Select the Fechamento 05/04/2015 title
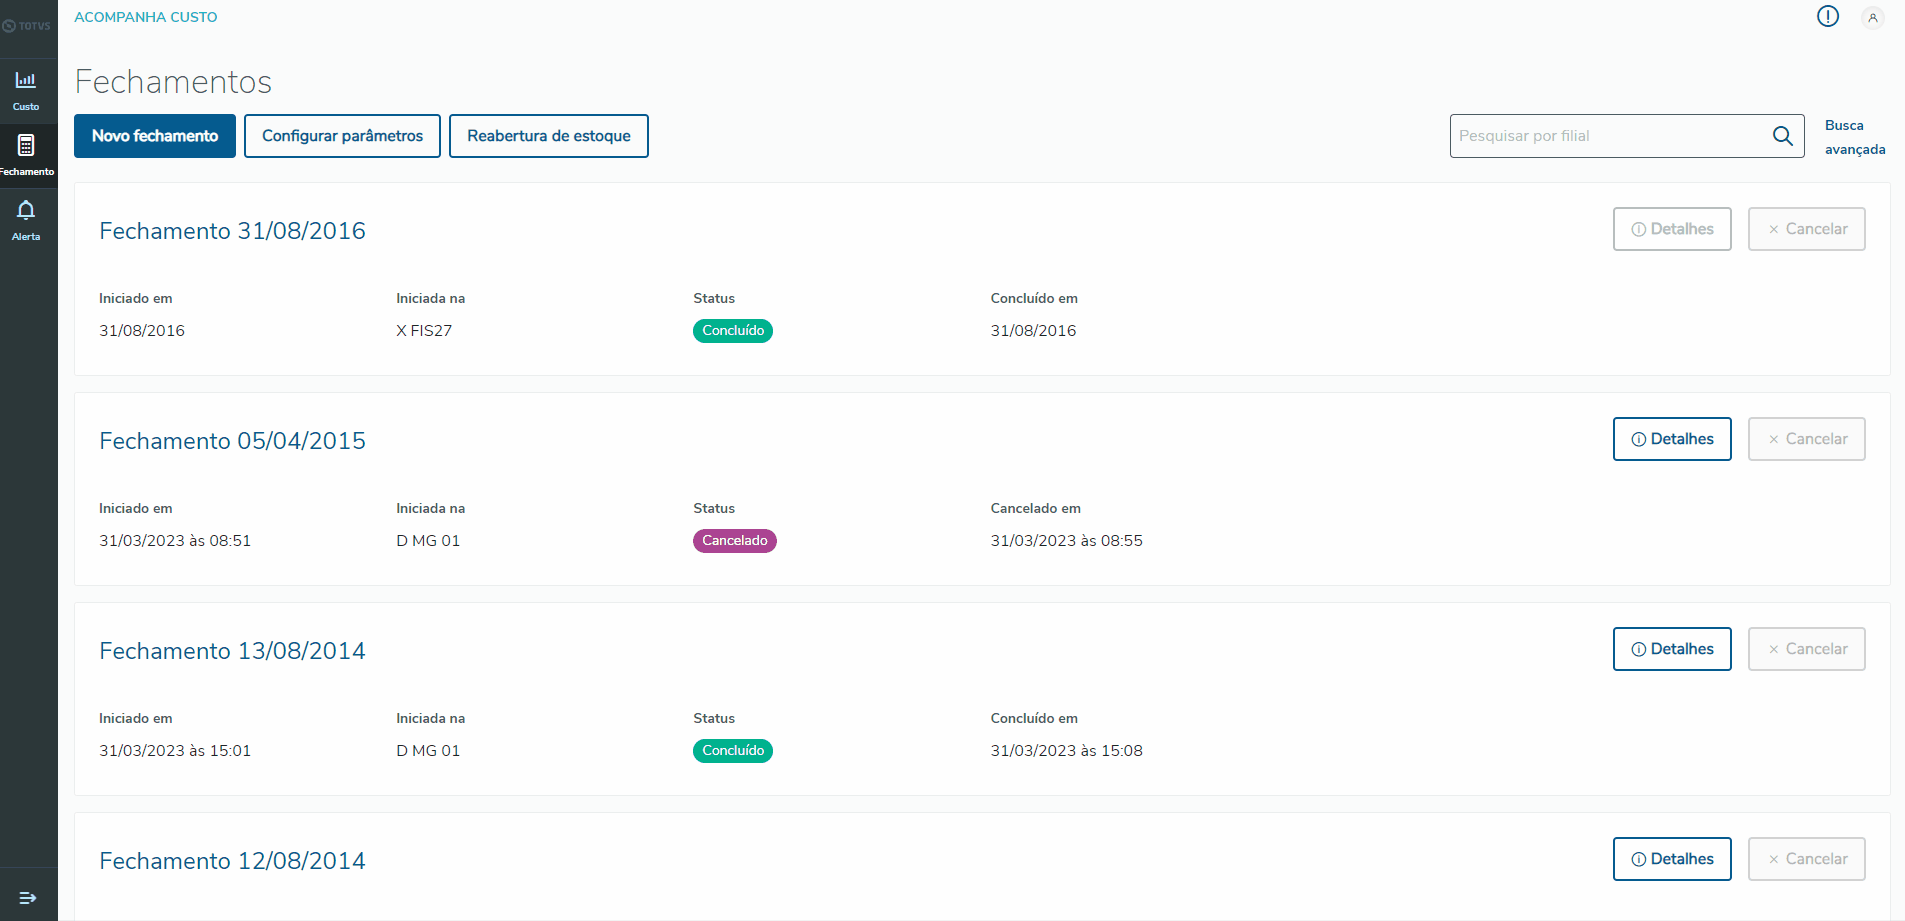 [232, 441]
